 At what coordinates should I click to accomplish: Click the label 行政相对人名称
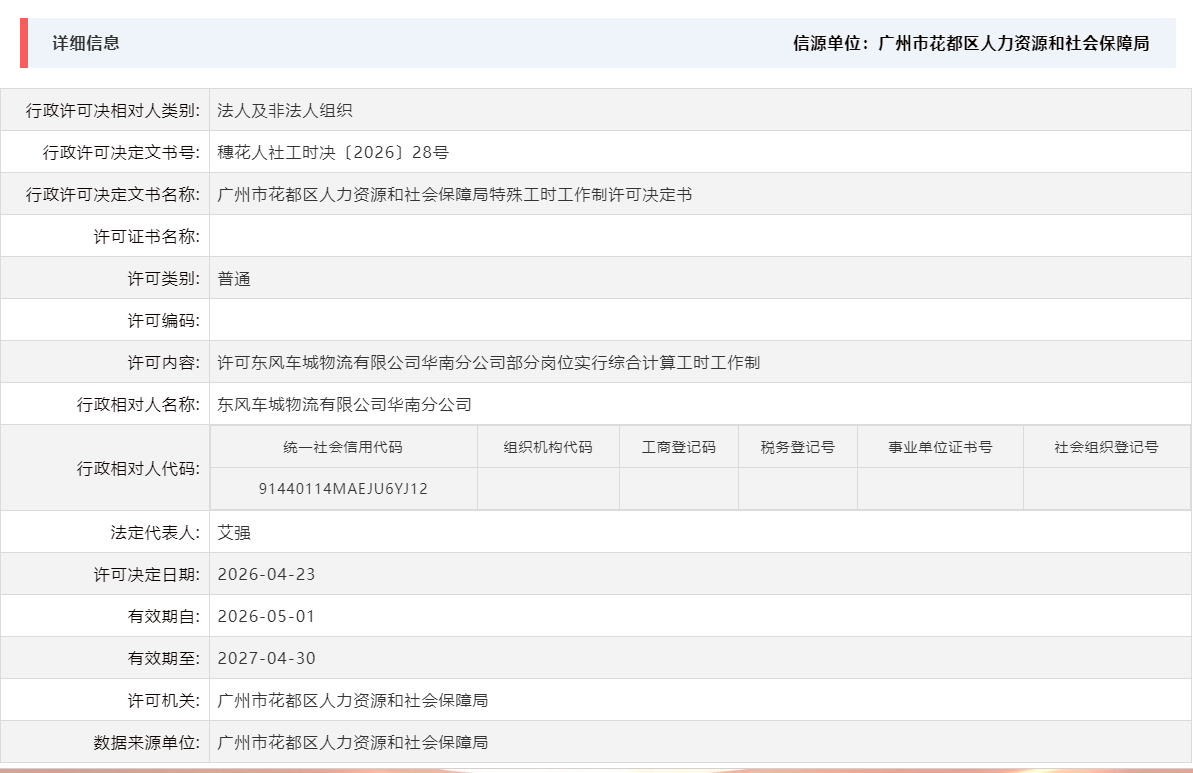point(138,404)
